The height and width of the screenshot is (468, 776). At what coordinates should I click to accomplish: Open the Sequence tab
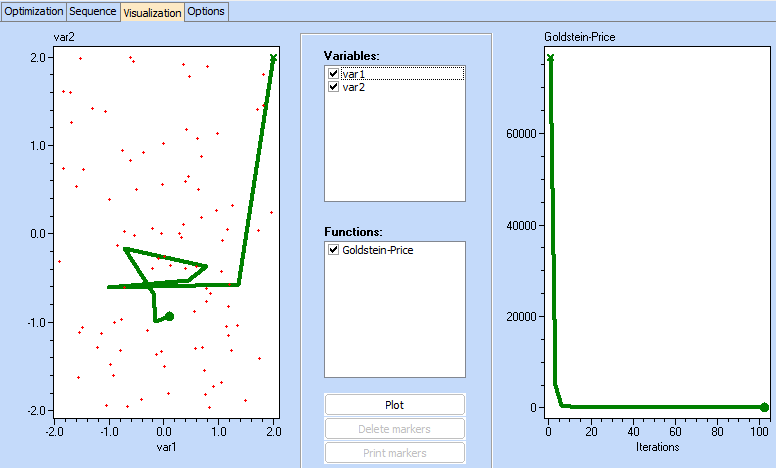(93, 11)
